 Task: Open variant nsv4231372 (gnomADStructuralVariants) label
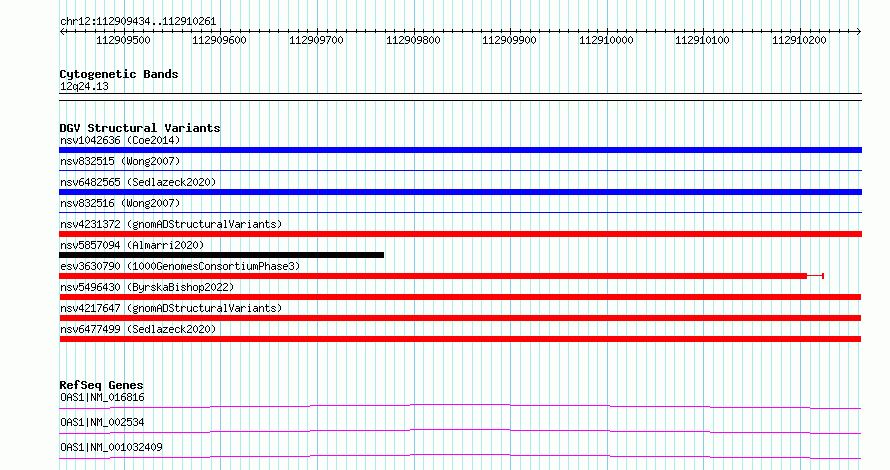(x=171, y=224)
